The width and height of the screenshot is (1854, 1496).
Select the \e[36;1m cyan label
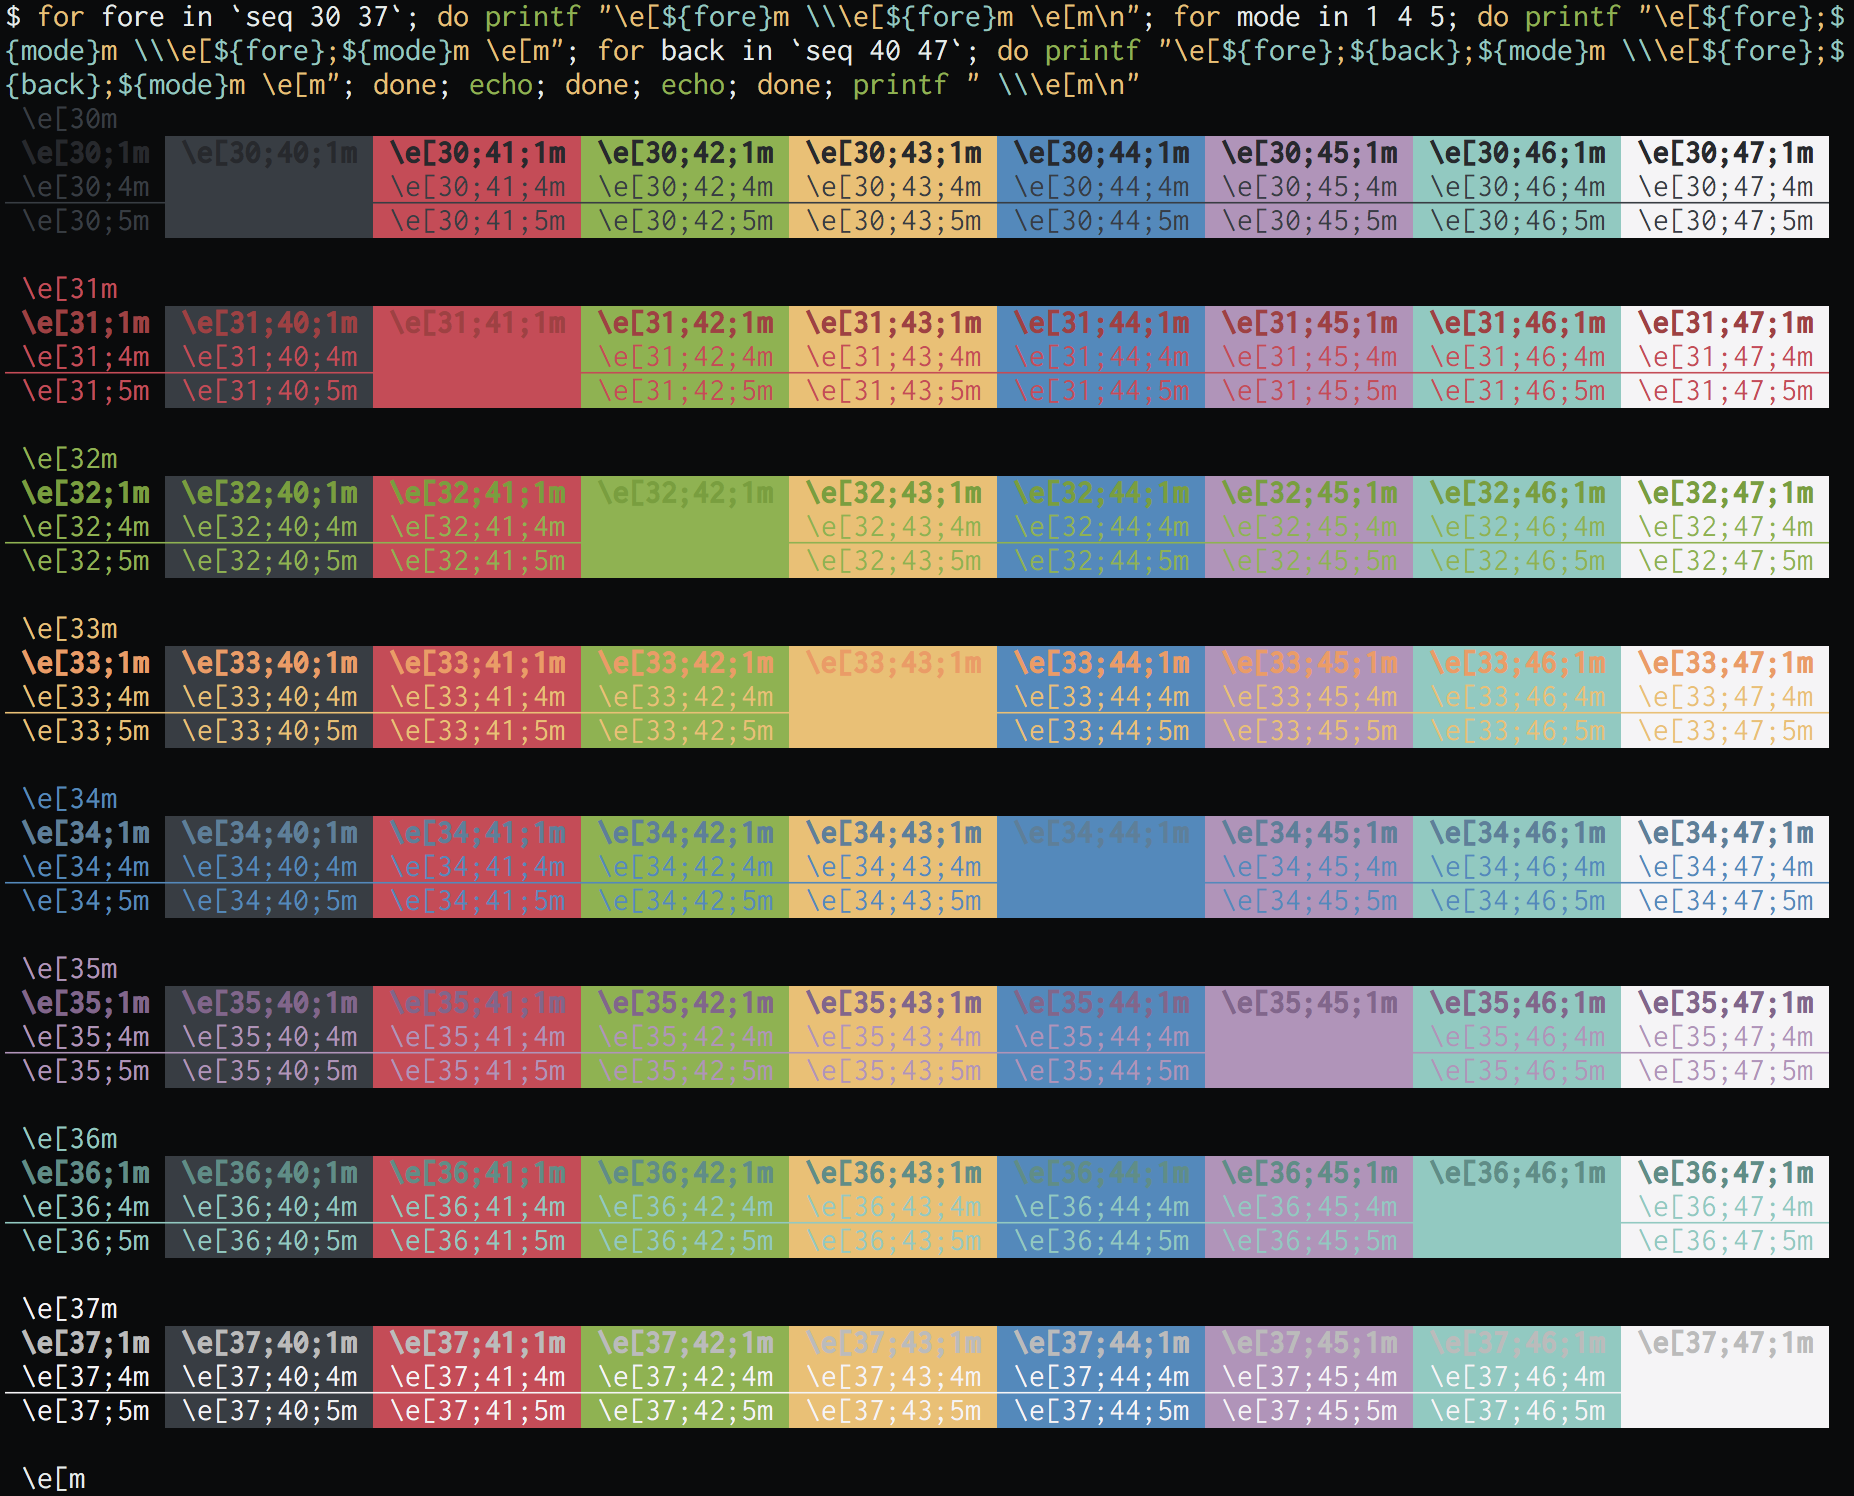click(85, 1172)
